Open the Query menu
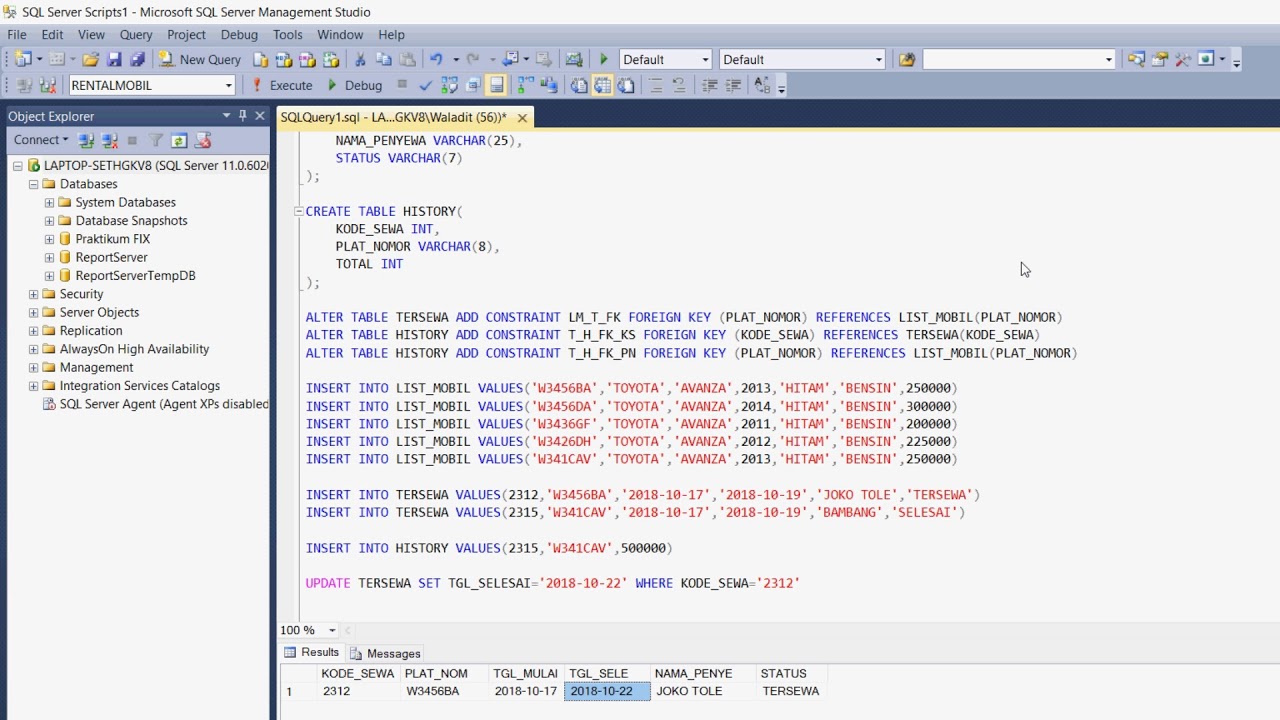Viewport: 1280px width, 720px height. coord(136,35)
